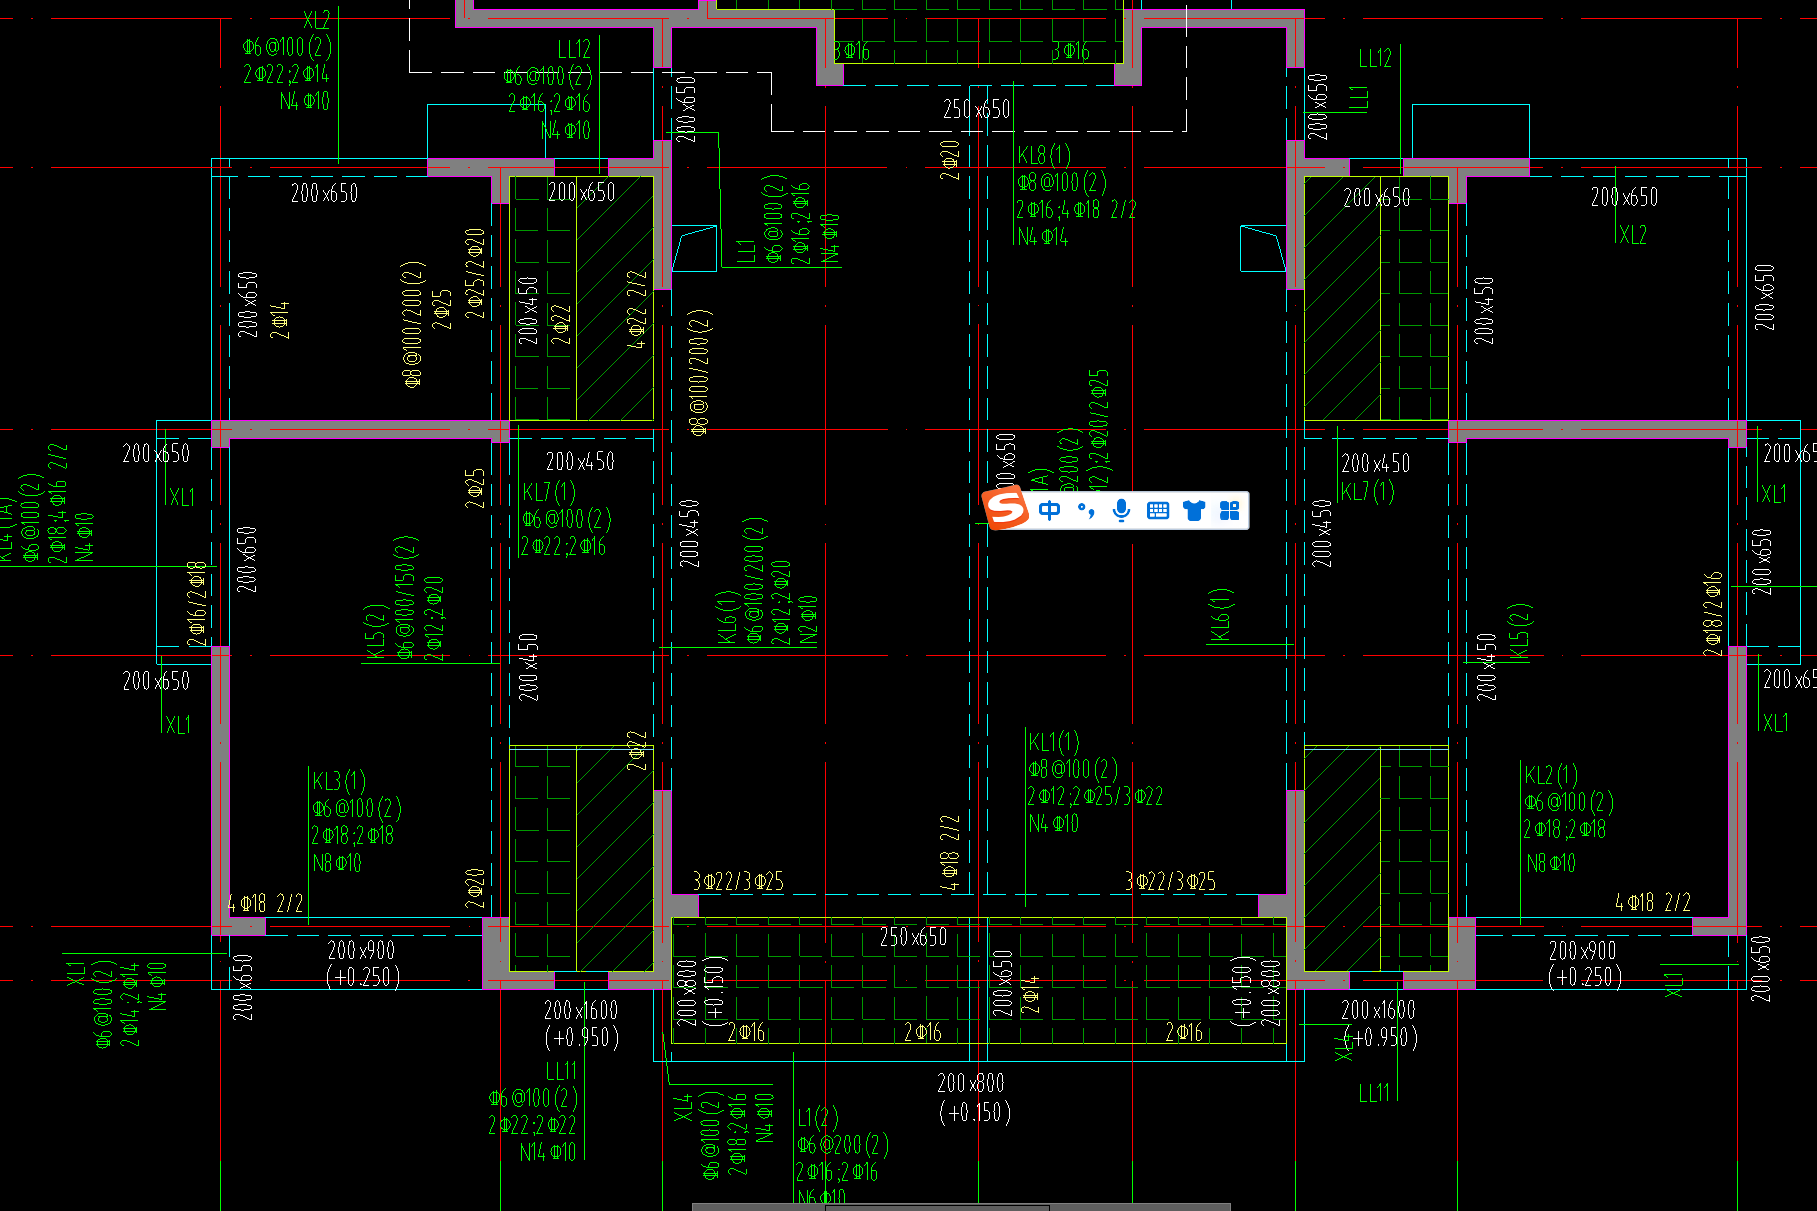Select the L1(2) beam label
The image size is (1817, 1211).
pos(818,1117)
